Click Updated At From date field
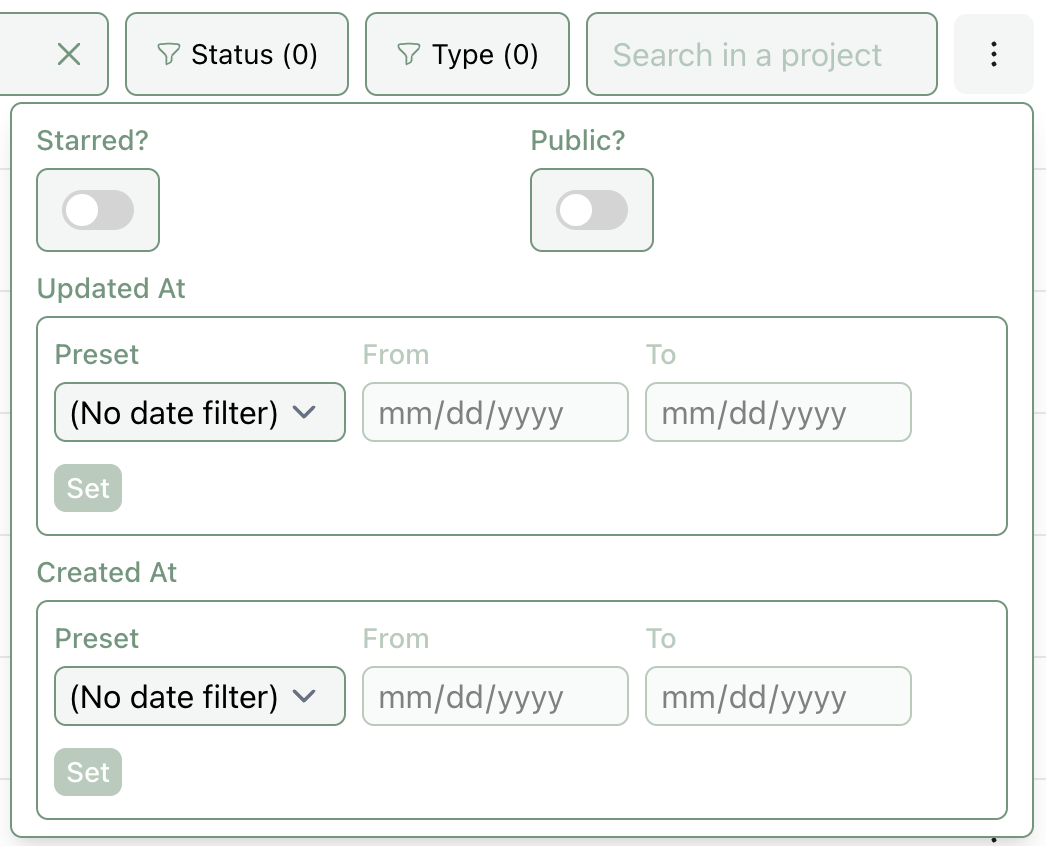The height and width of the screenshot is (846, 1046). (495, 412)
